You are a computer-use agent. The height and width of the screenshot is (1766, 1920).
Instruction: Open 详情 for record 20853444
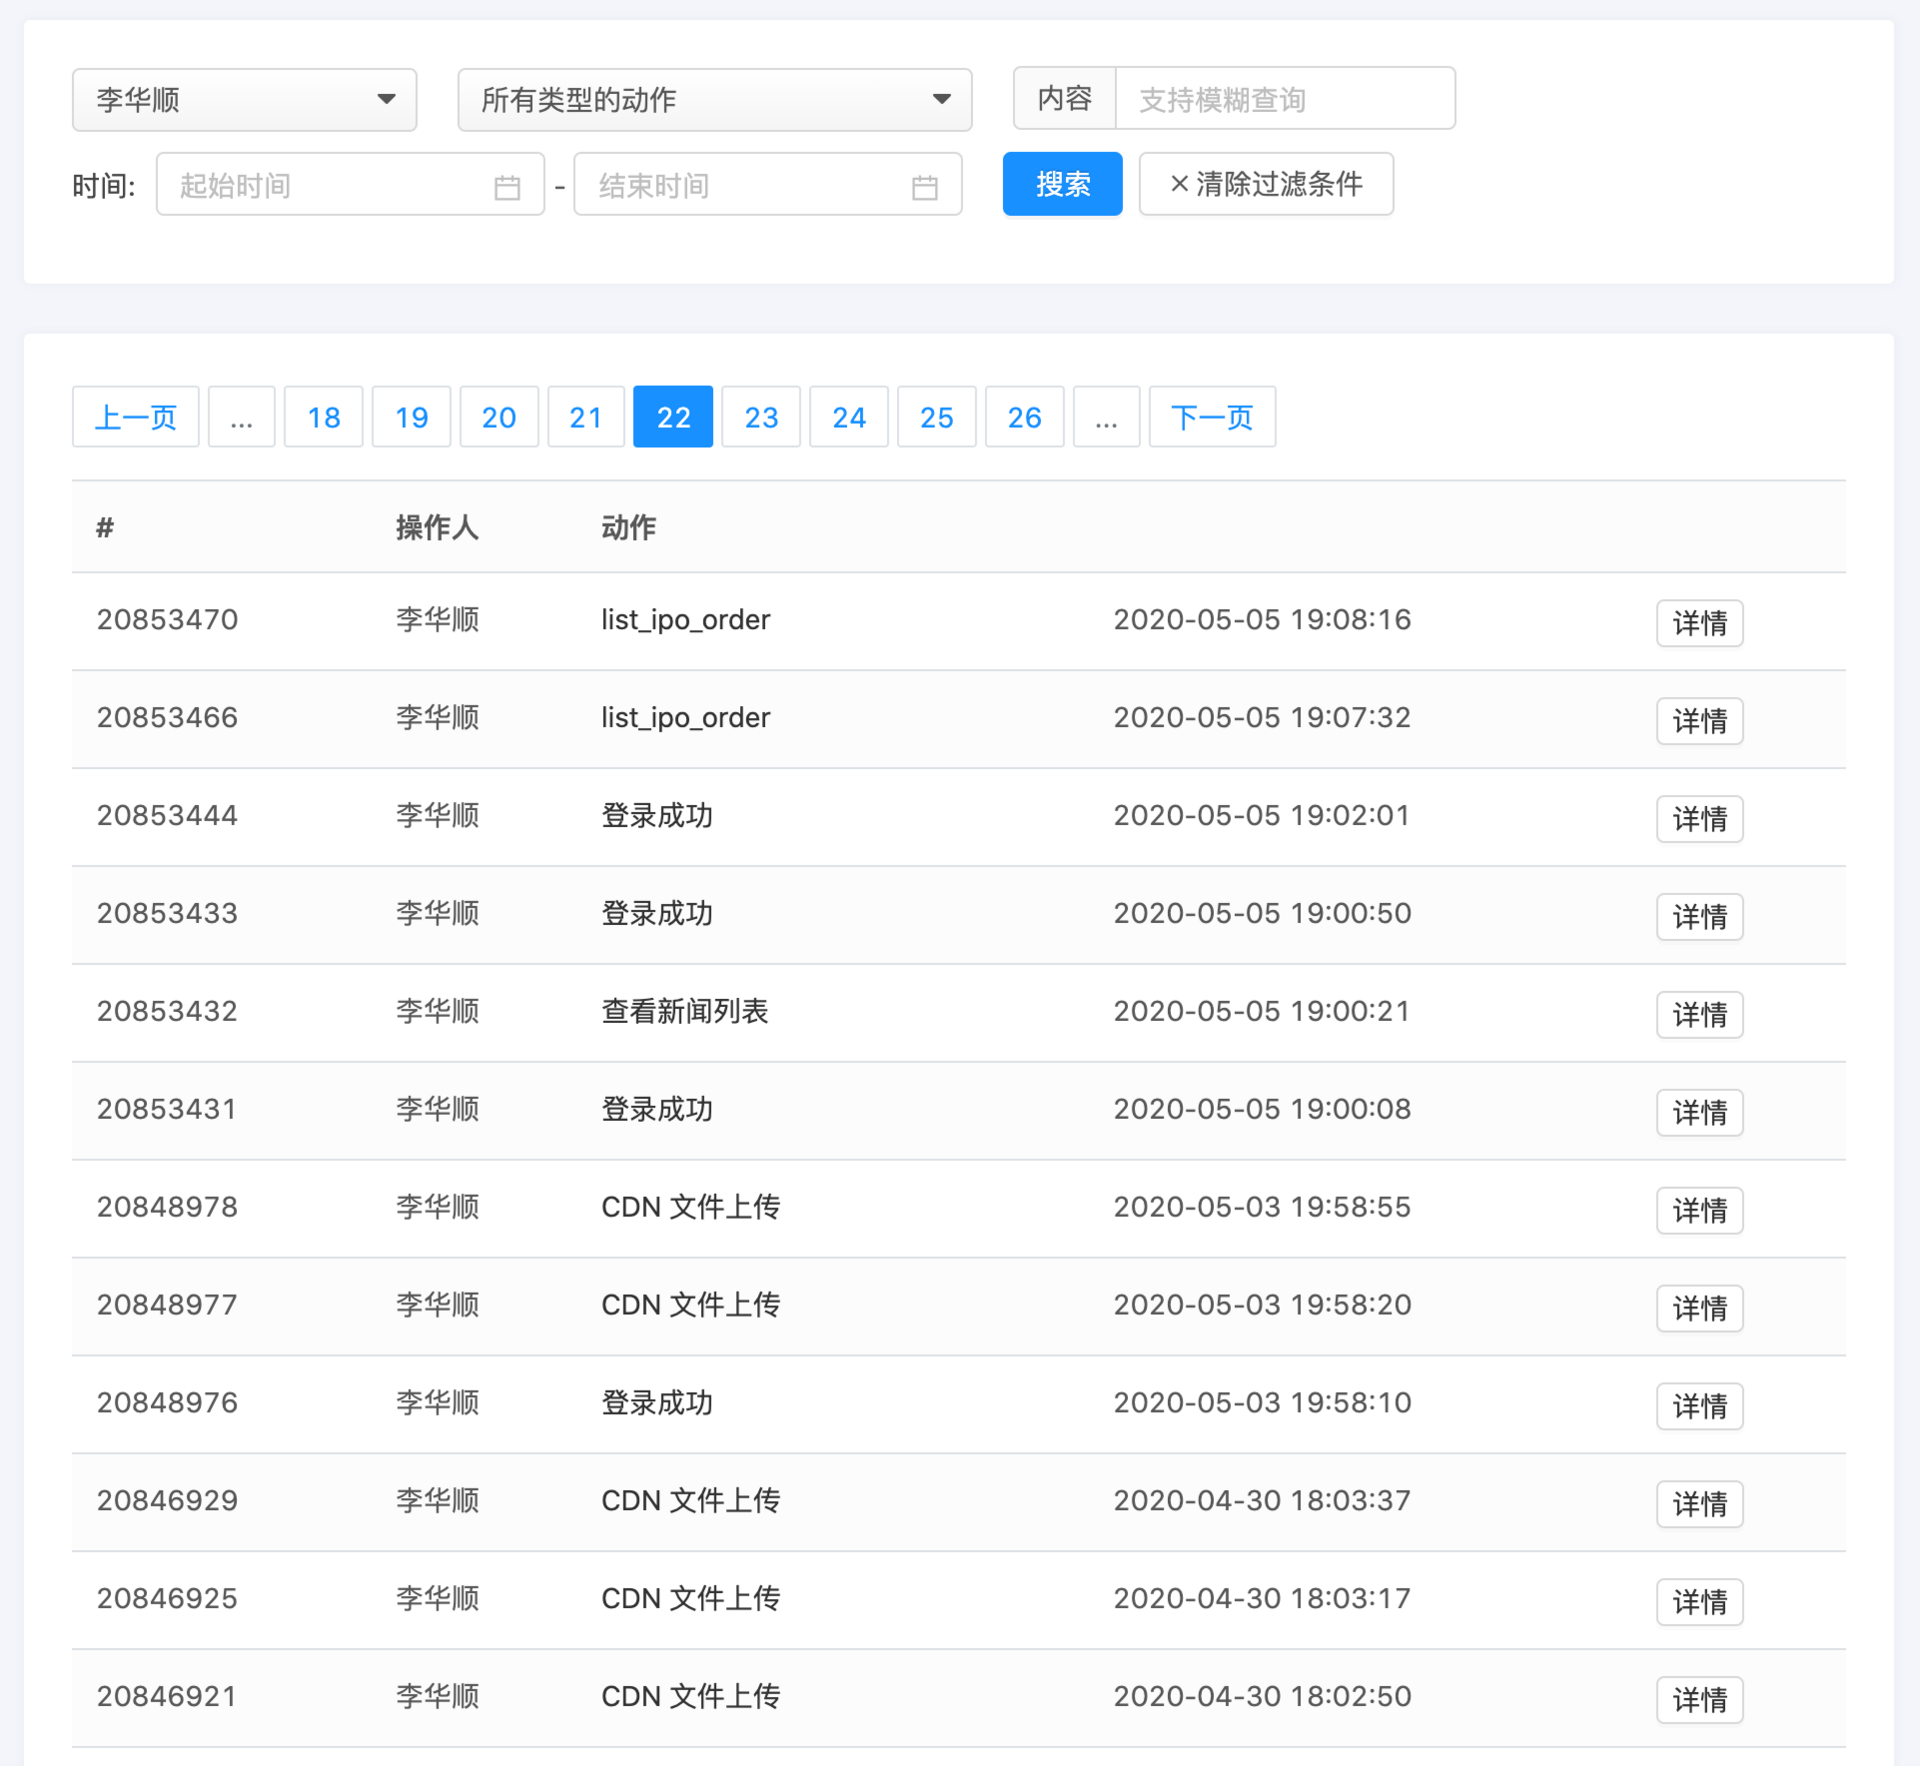(1699, 819)
